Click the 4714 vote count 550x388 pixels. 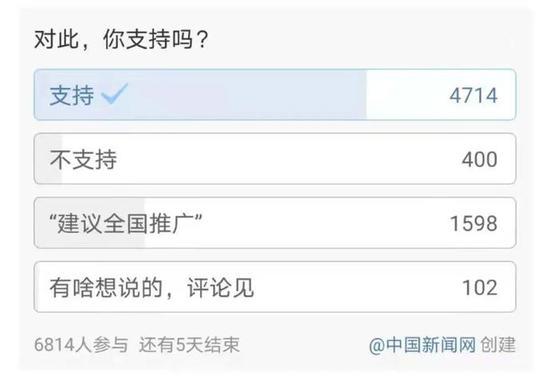pos(474,95)
